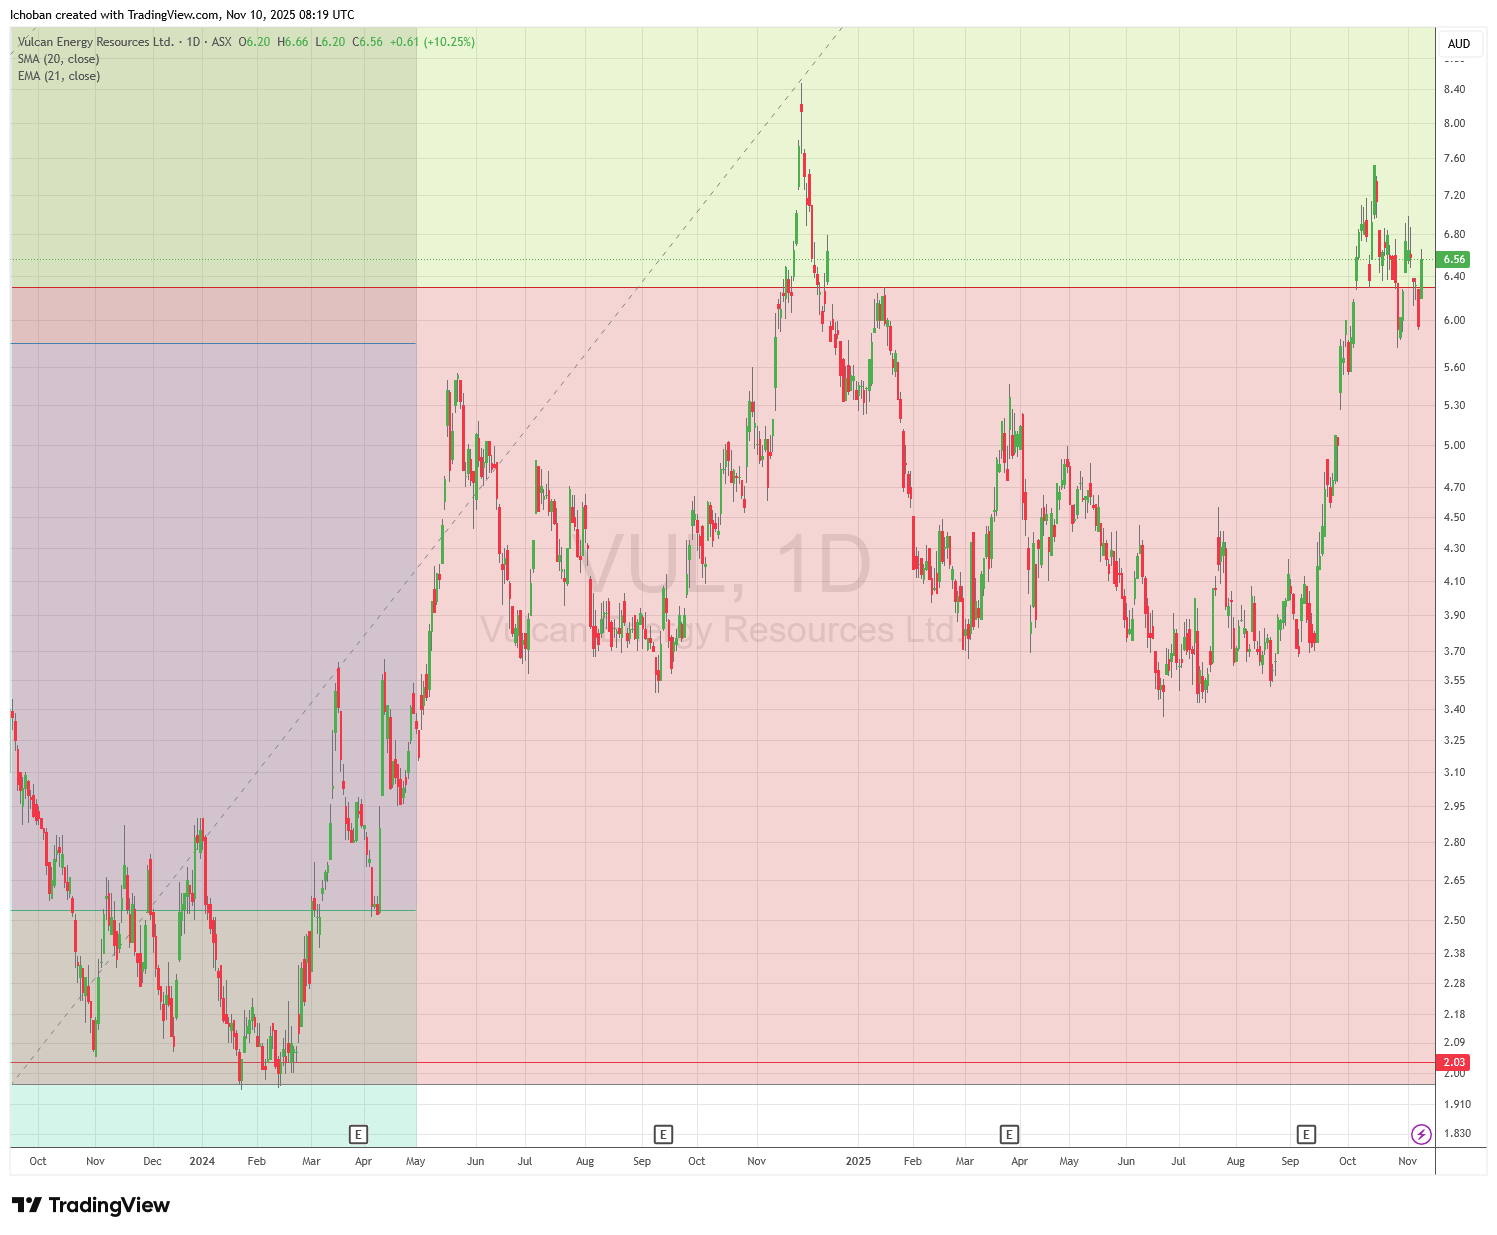
Task: Click the leftmost earnings E marker
Action: coord(358,1134)
